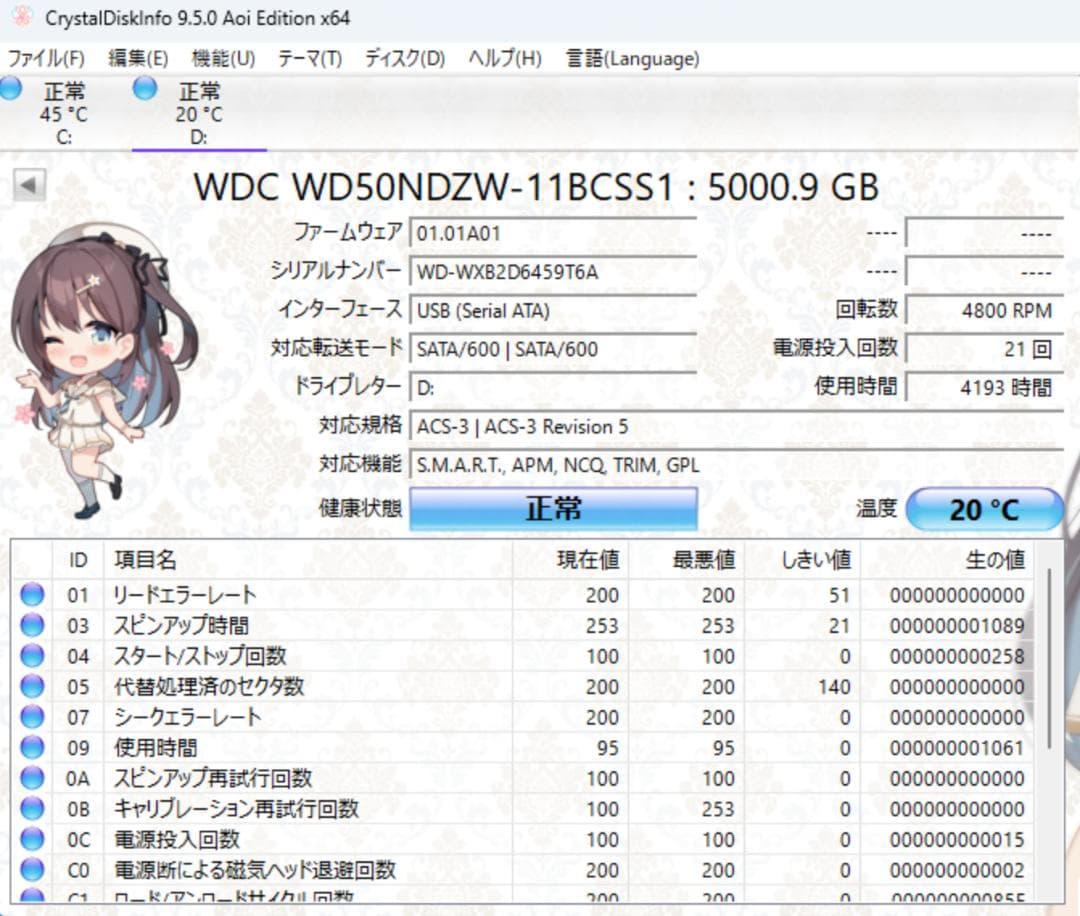Open the 機能(U) functions menu
Viewport: 1080px width, 916px height.
click(222, 58)
